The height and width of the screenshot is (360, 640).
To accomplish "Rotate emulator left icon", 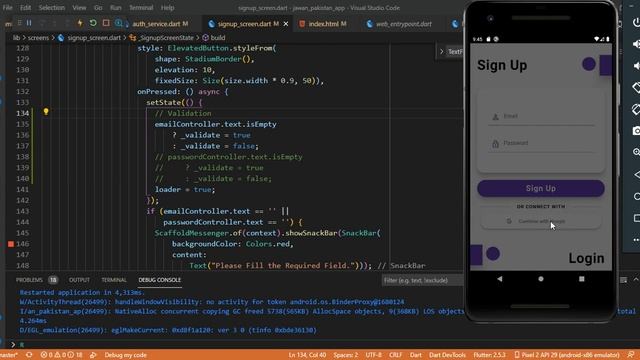I will point(636,87).
